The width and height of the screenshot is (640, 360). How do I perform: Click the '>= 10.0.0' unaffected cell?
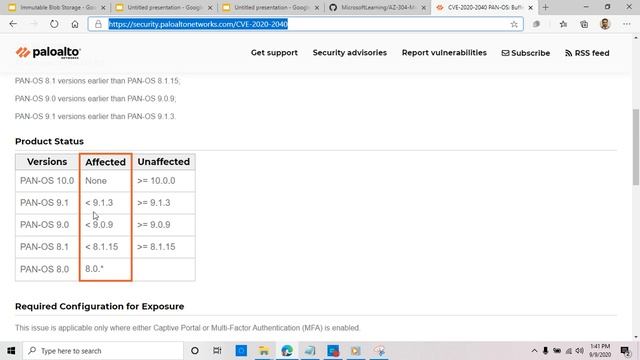click(x=164, y=180)
